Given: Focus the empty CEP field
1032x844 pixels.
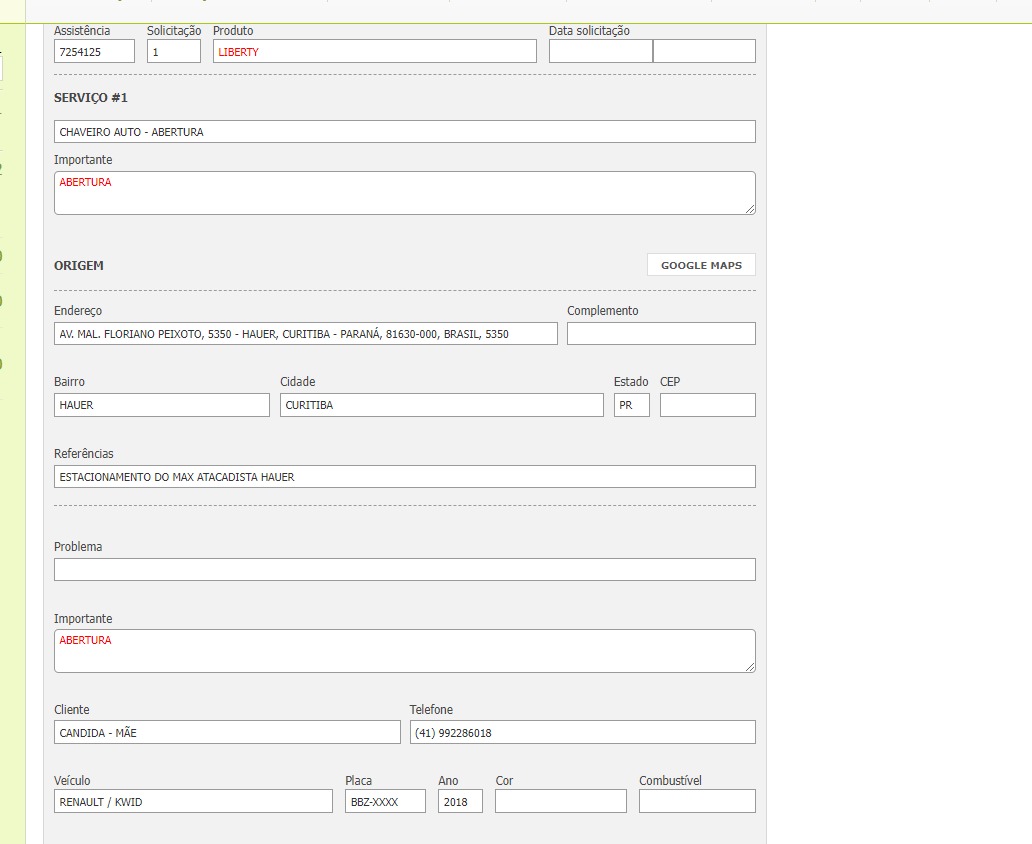Looking at the screenshot, I should point(707,405).
